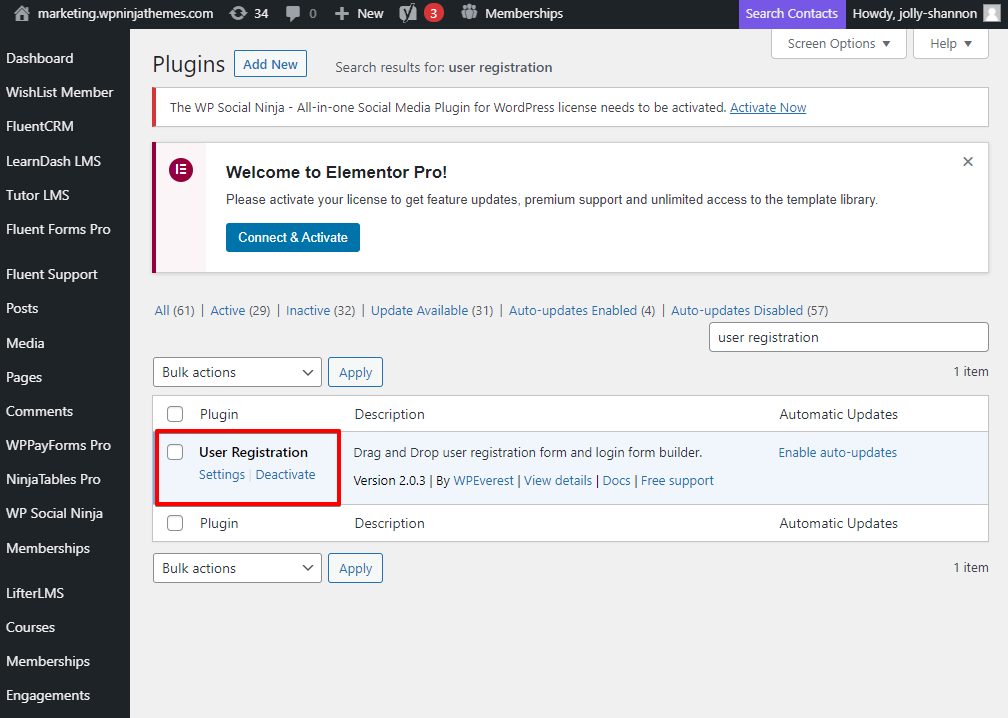Open LifterLMS menu

click(35, 593)
